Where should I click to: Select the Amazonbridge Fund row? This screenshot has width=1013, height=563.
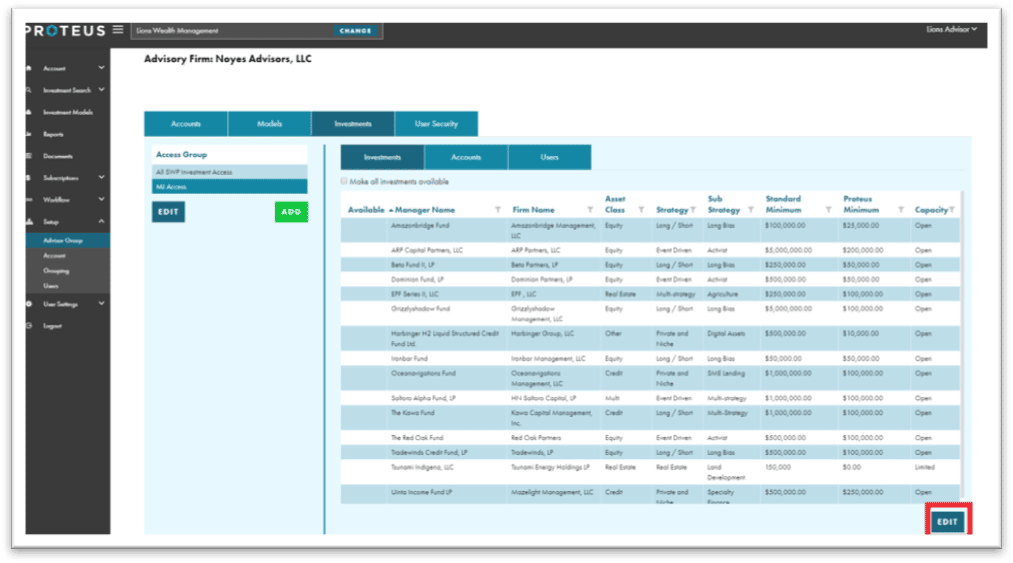(650, 230)
